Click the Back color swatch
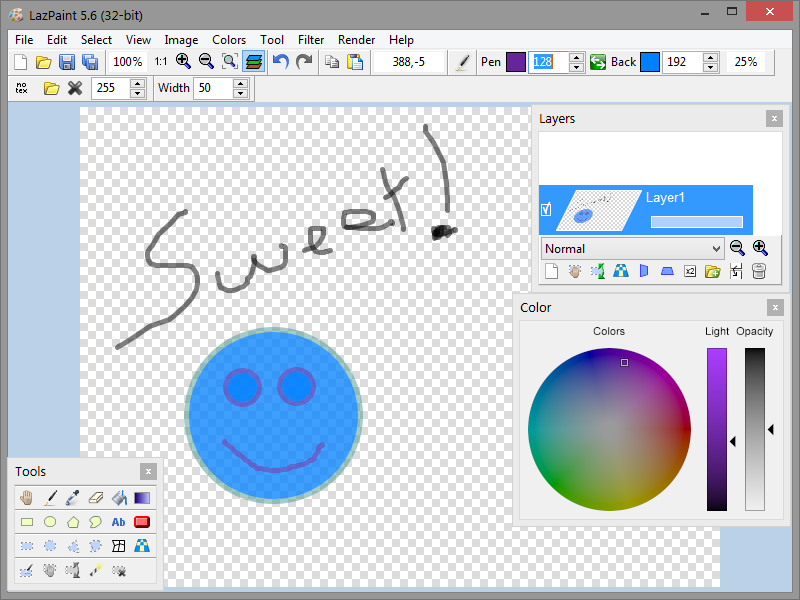Screen dimensions: 800x600 tap(650, 62)
